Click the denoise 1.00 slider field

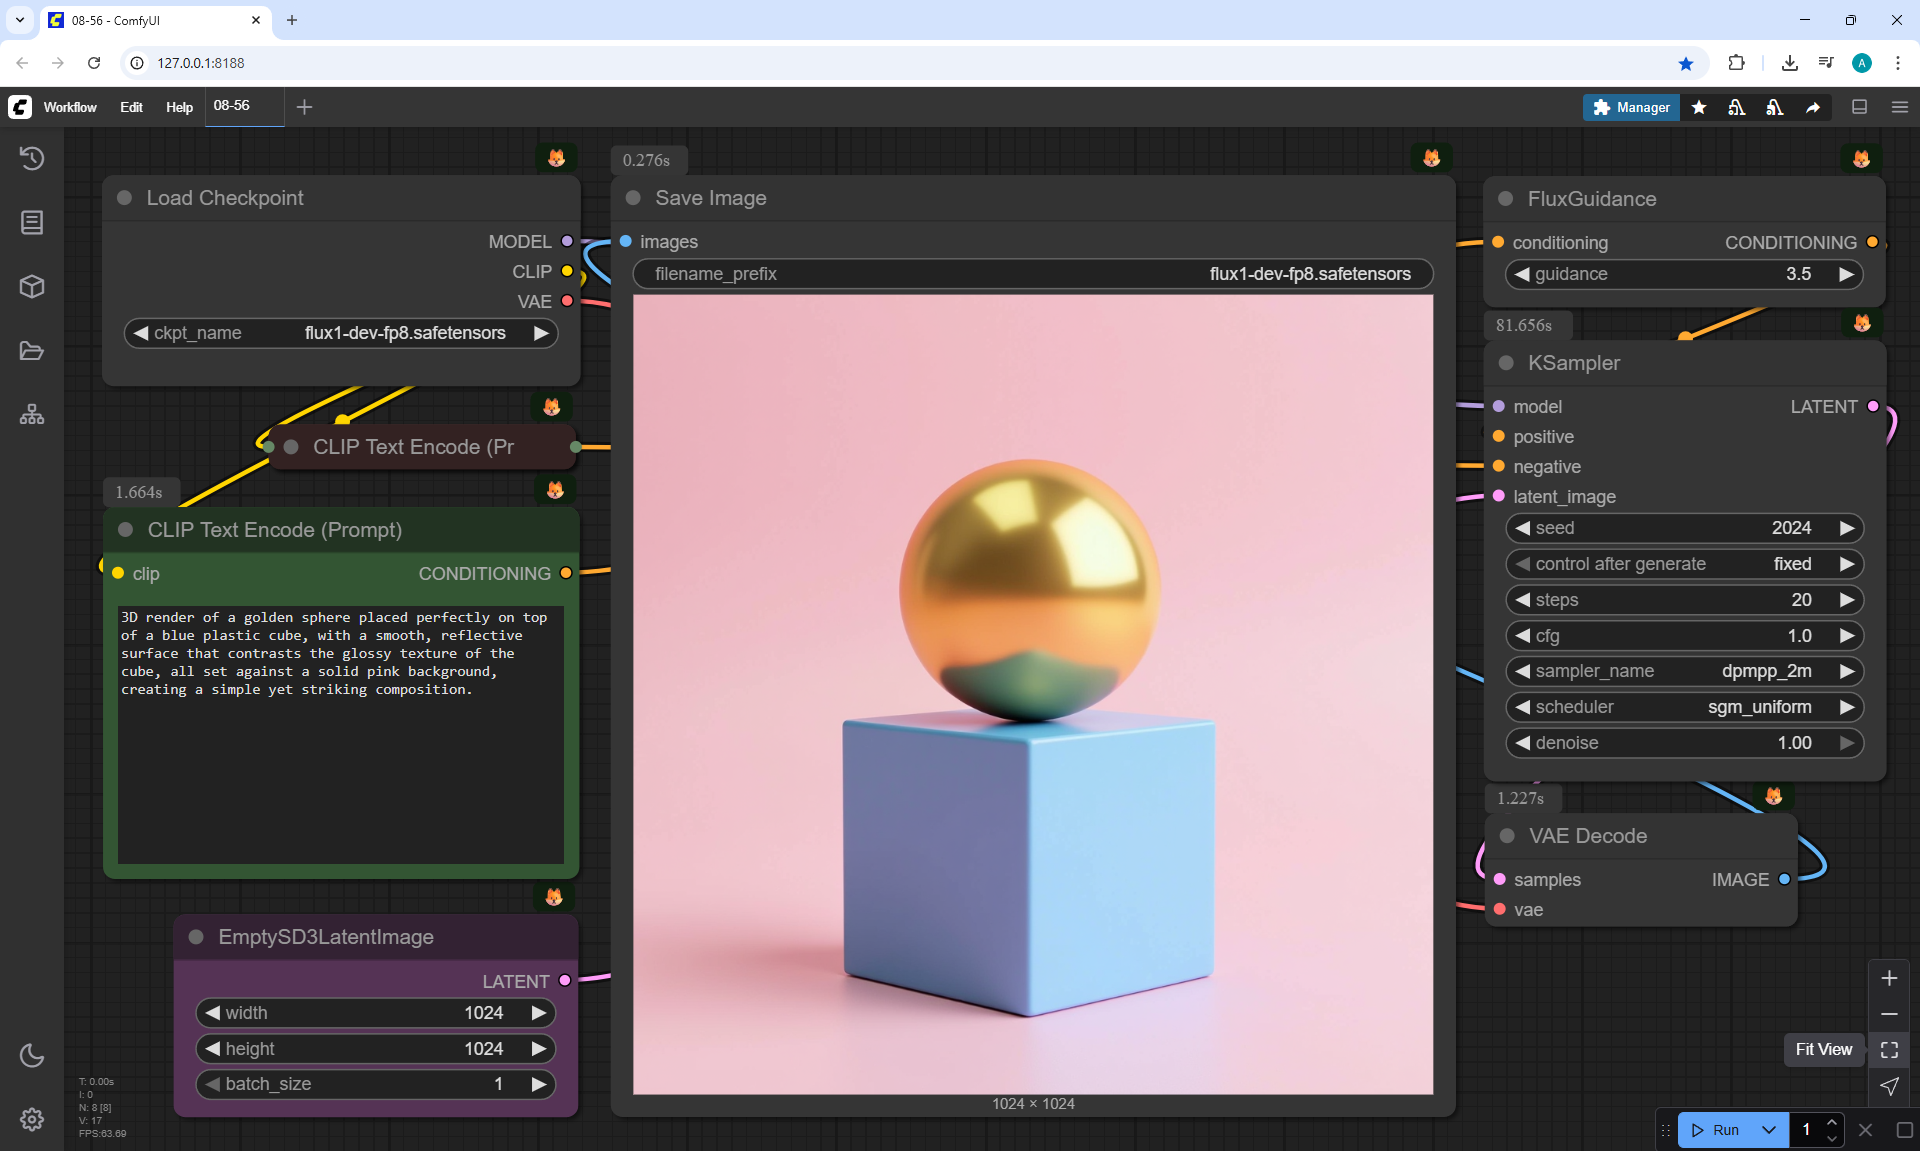coord(1684,743)
